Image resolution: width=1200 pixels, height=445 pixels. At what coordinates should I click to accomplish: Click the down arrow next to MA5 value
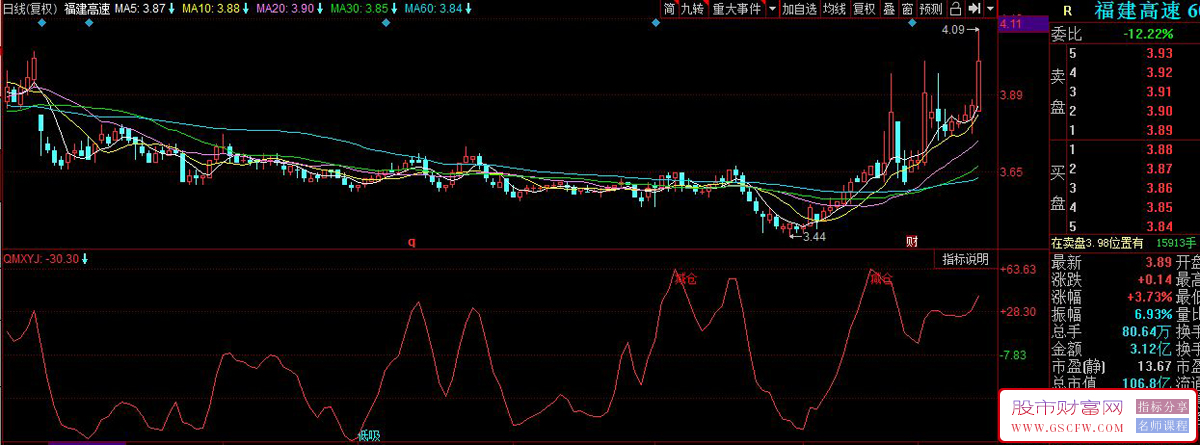(172, 9)
